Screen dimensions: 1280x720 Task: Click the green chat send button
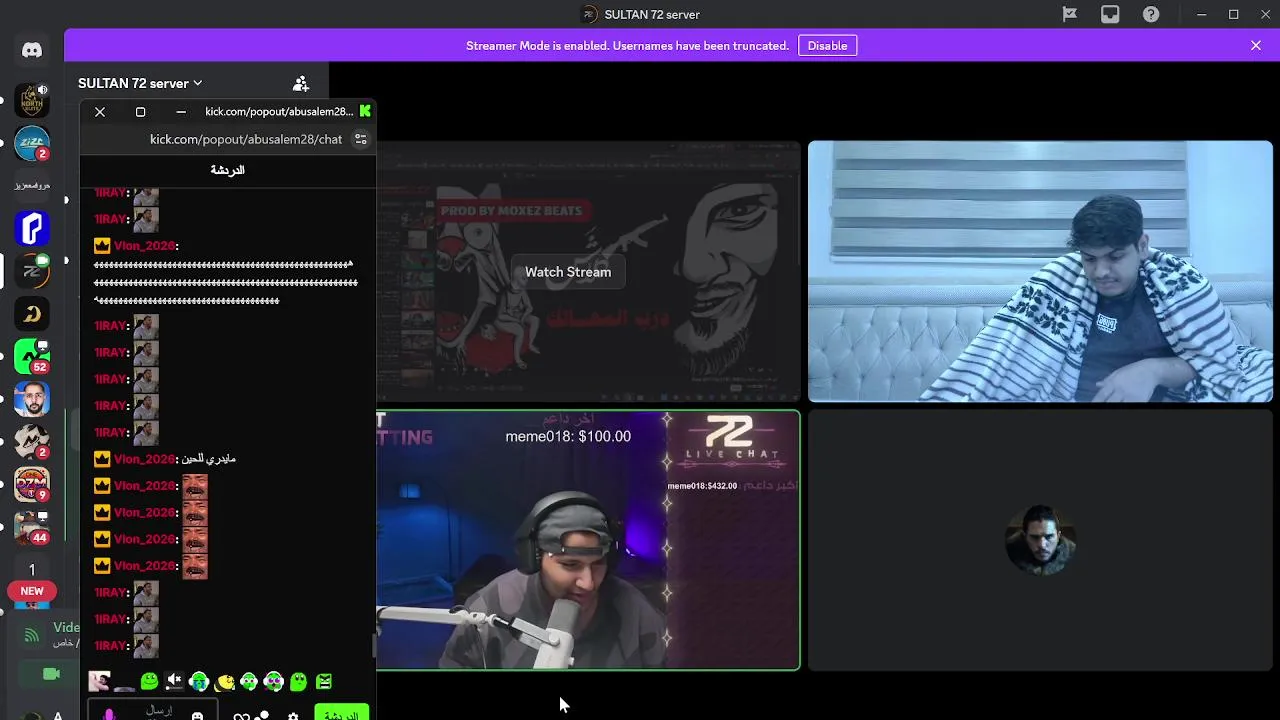pyautogui.click(x=341, y=714)
